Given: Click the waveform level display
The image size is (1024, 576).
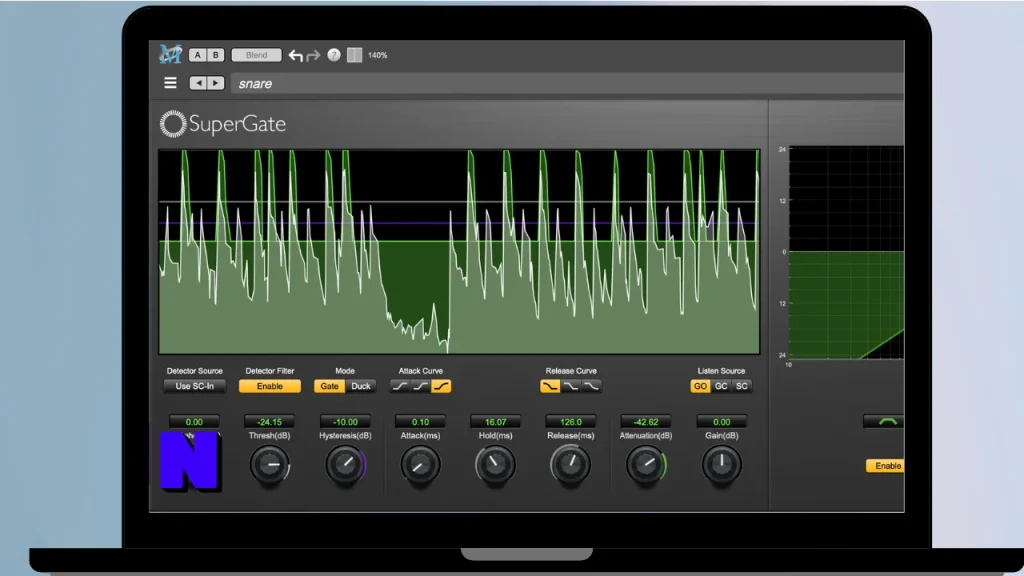Looking at the screenshot, I should [459, 252].
